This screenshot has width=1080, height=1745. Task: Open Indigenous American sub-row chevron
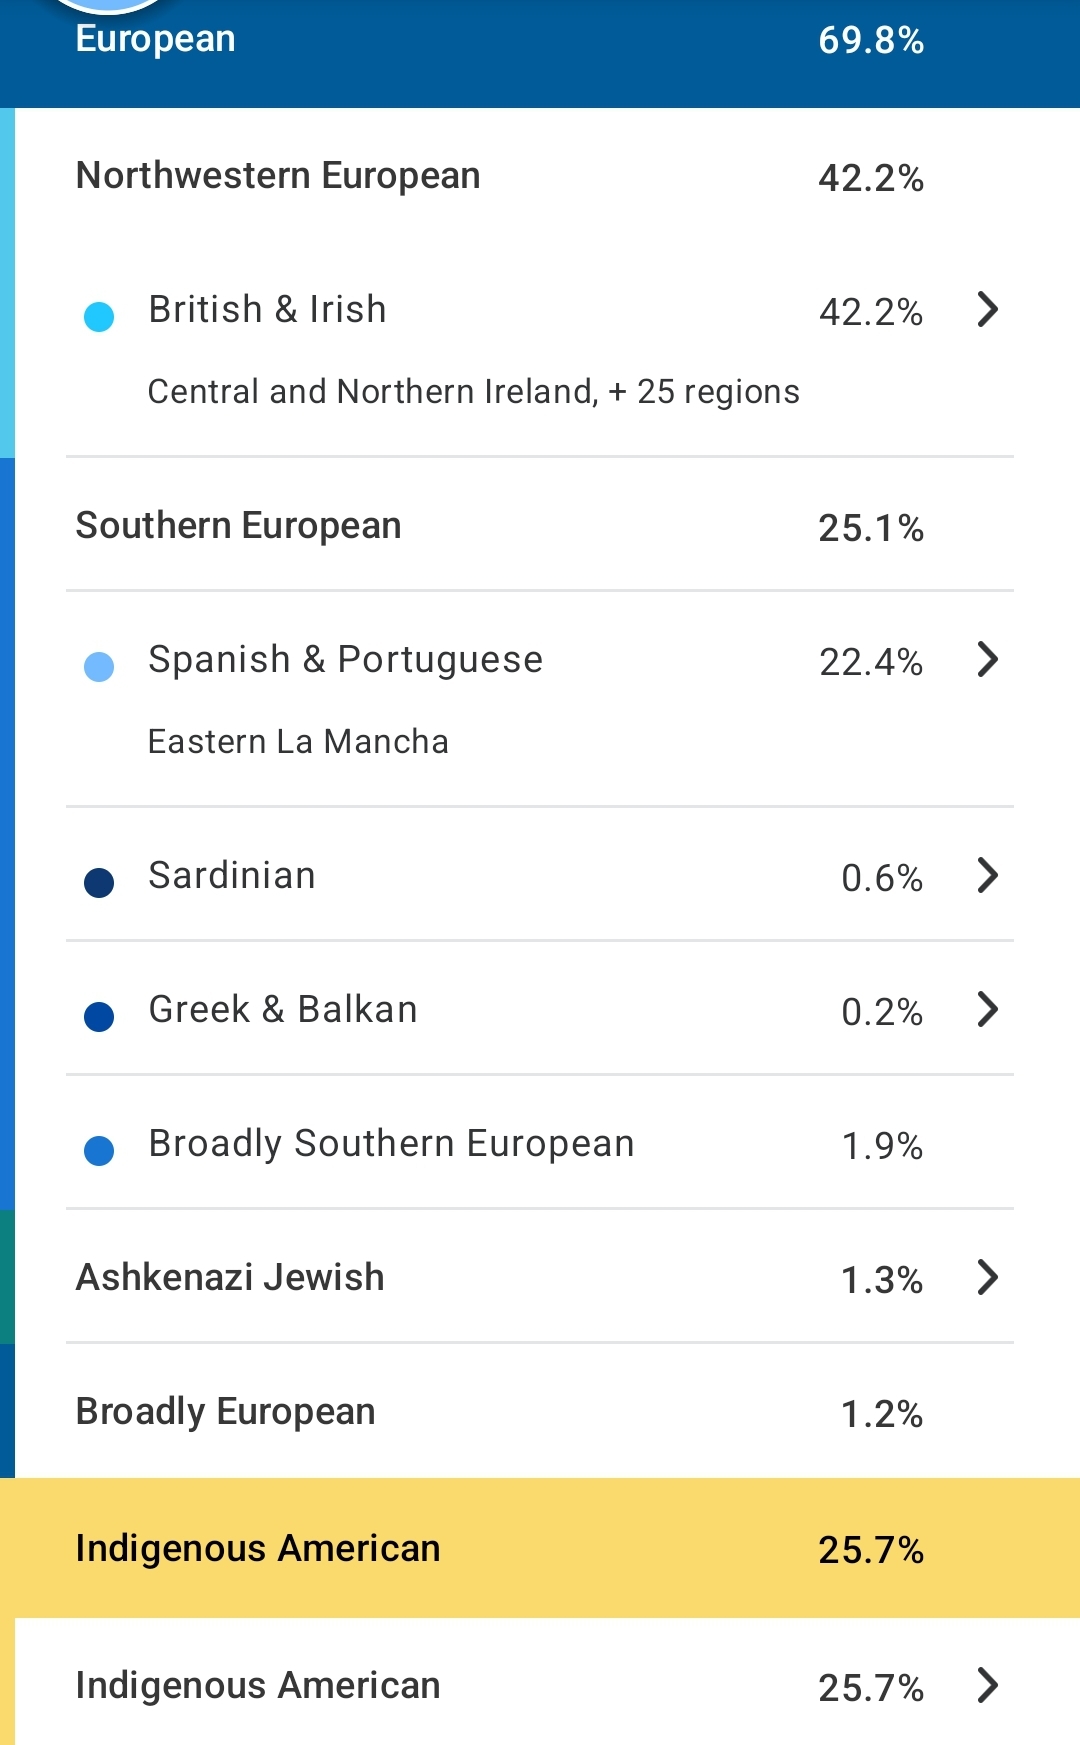(x=987, y=1686)
